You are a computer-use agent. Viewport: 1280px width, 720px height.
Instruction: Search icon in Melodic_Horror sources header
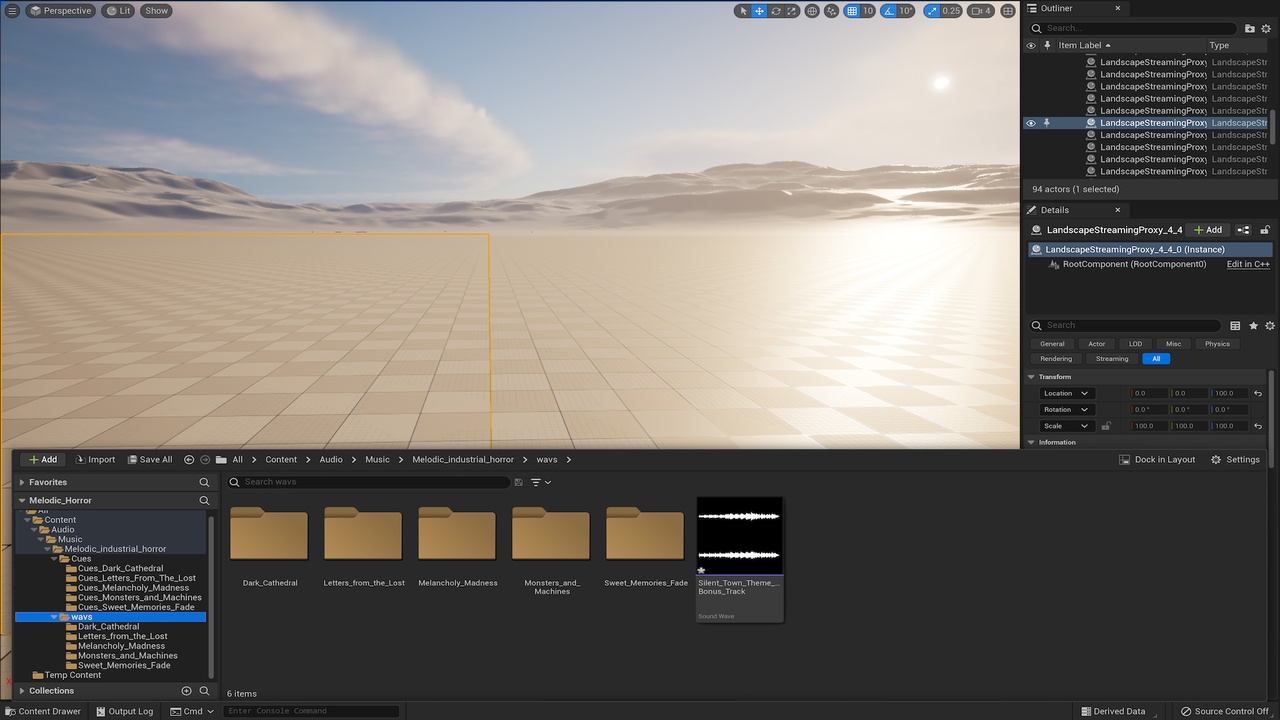(204, 500)
